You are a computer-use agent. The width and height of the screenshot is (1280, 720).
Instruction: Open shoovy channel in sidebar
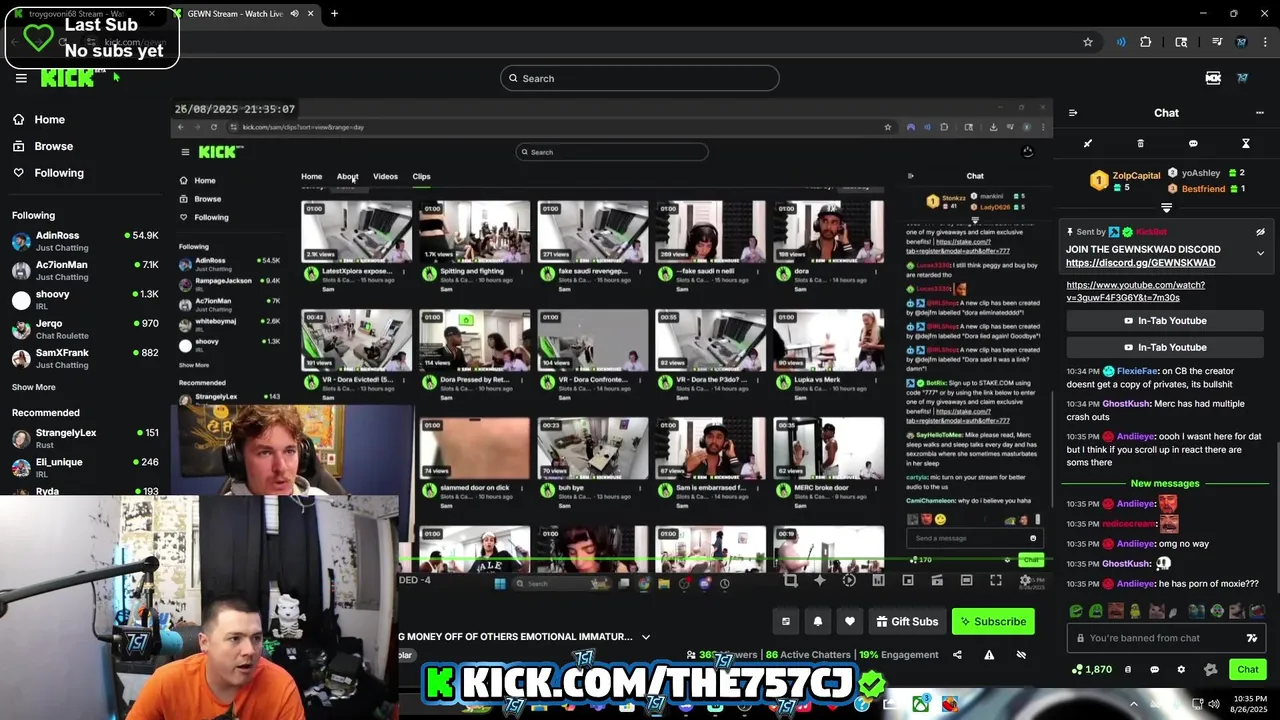click(85, 299)
